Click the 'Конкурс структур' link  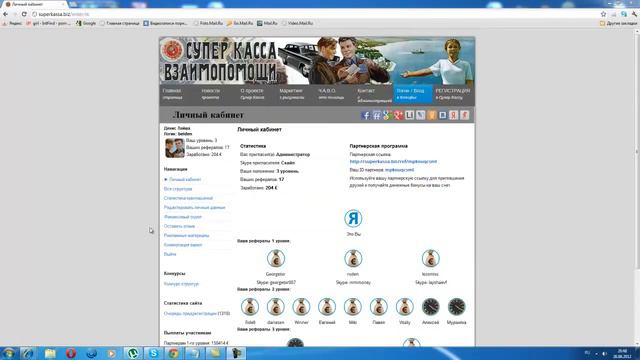tap(181, 284)
